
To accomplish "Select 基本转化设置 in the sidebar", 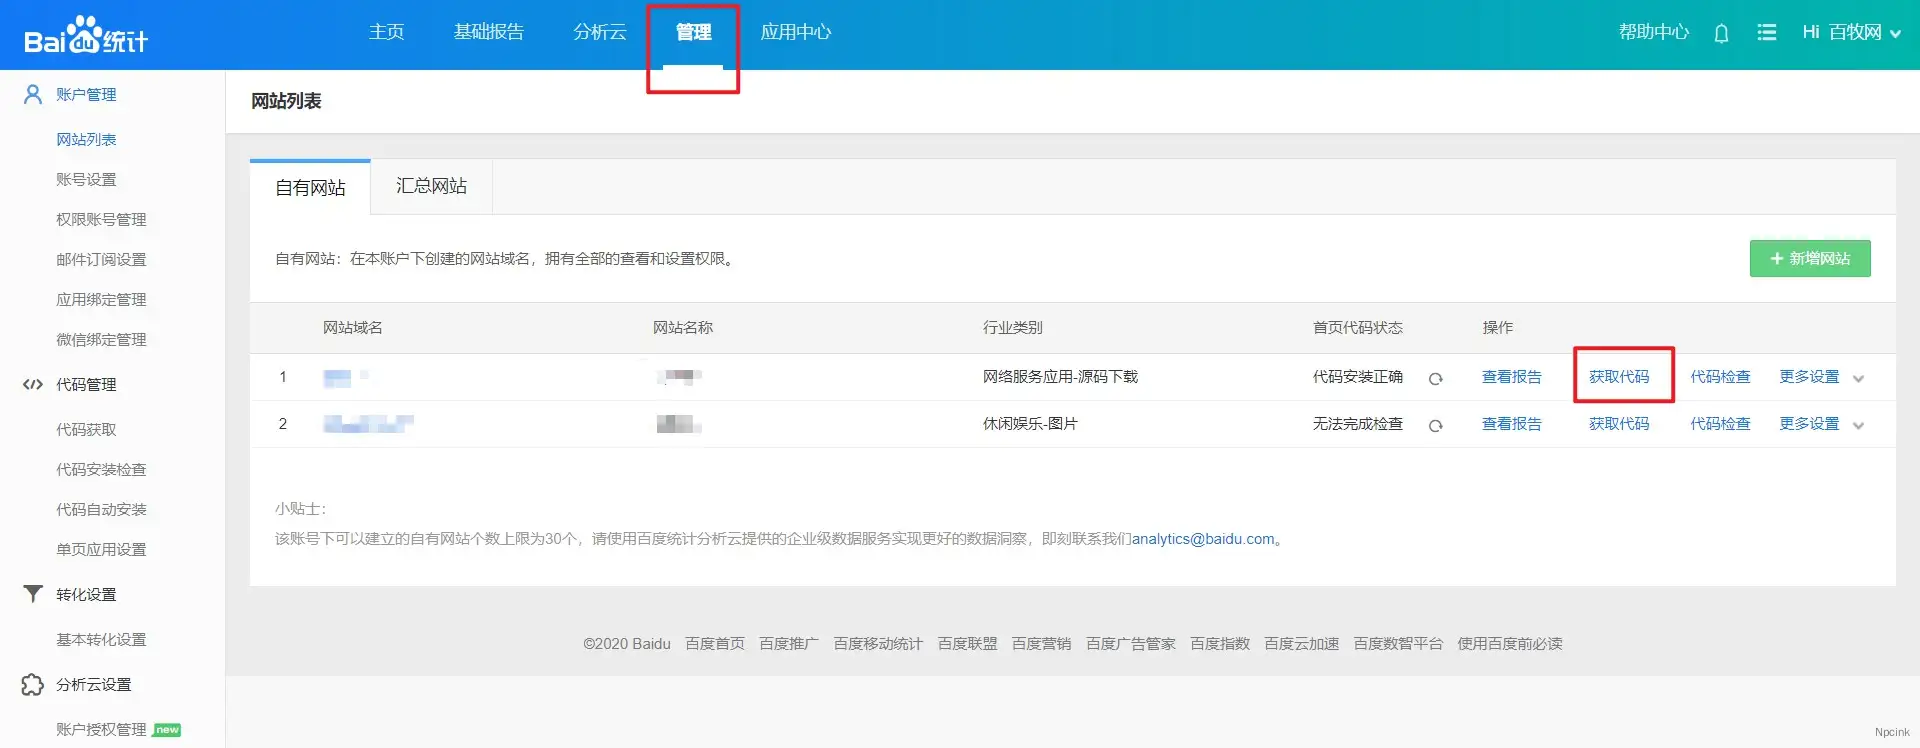I will pos(101,640).
